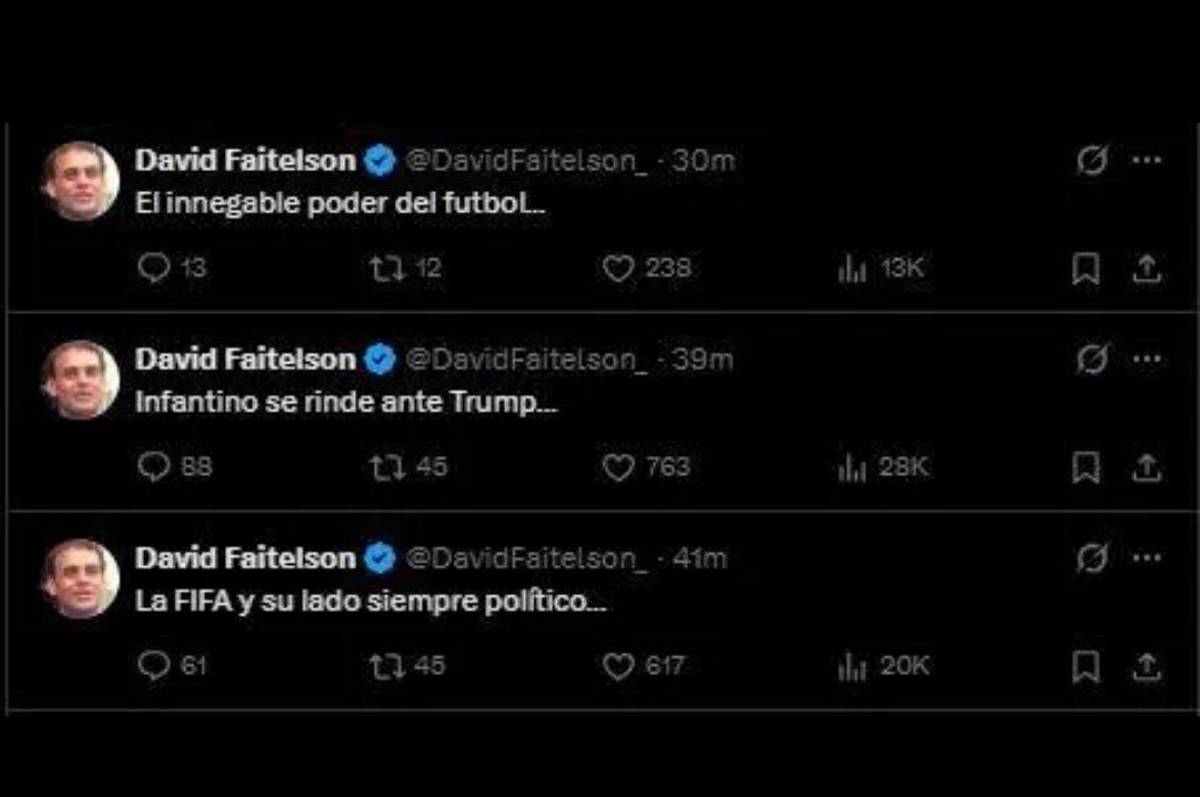1200x797 pixels.
Task: View analytics on the 'El innegable poder del futbol' tweet
Action: [851, 267]
